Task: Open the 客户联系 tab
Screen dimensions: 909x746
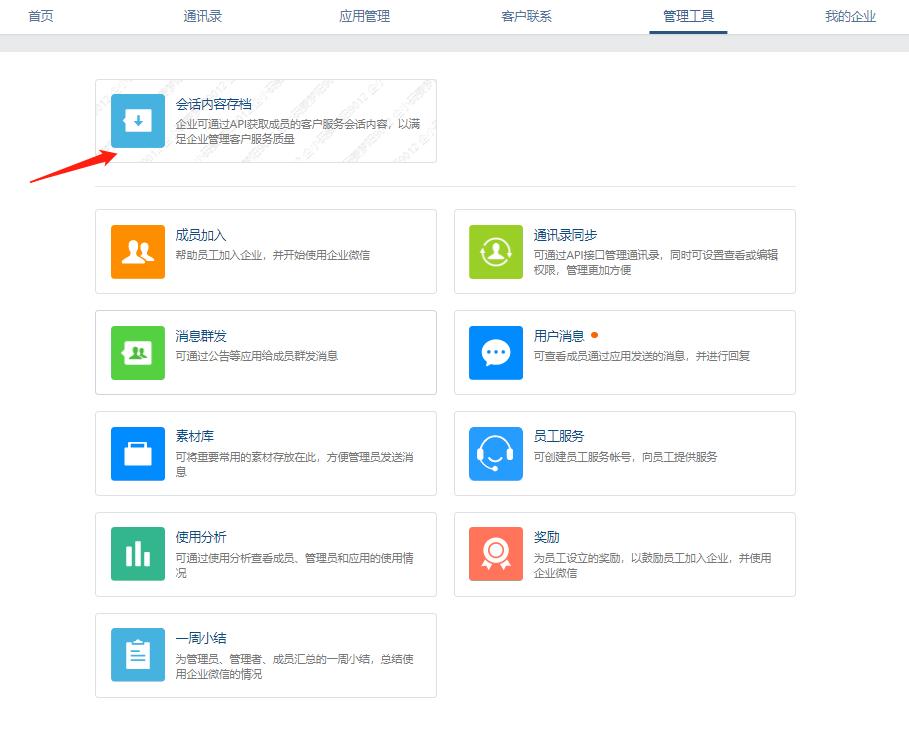Action: pyautogui.click(x=526, y=16)
